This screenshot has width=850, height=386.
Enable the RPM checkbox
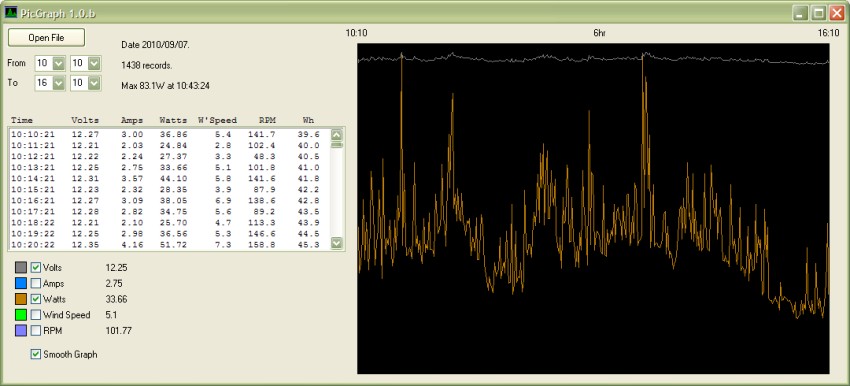[36, 330]
